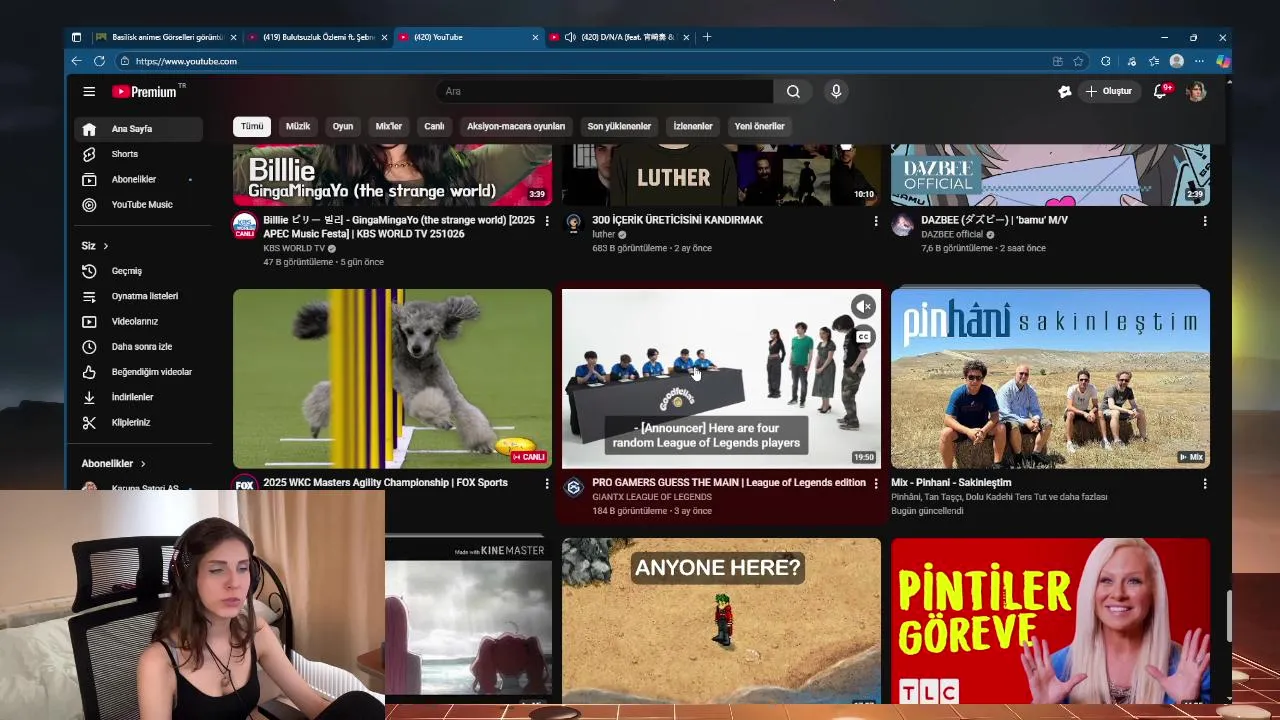Open the tab actions icon at tab bar start
Viewport: 1280px width, 720px height.
[x=76, y=37]
